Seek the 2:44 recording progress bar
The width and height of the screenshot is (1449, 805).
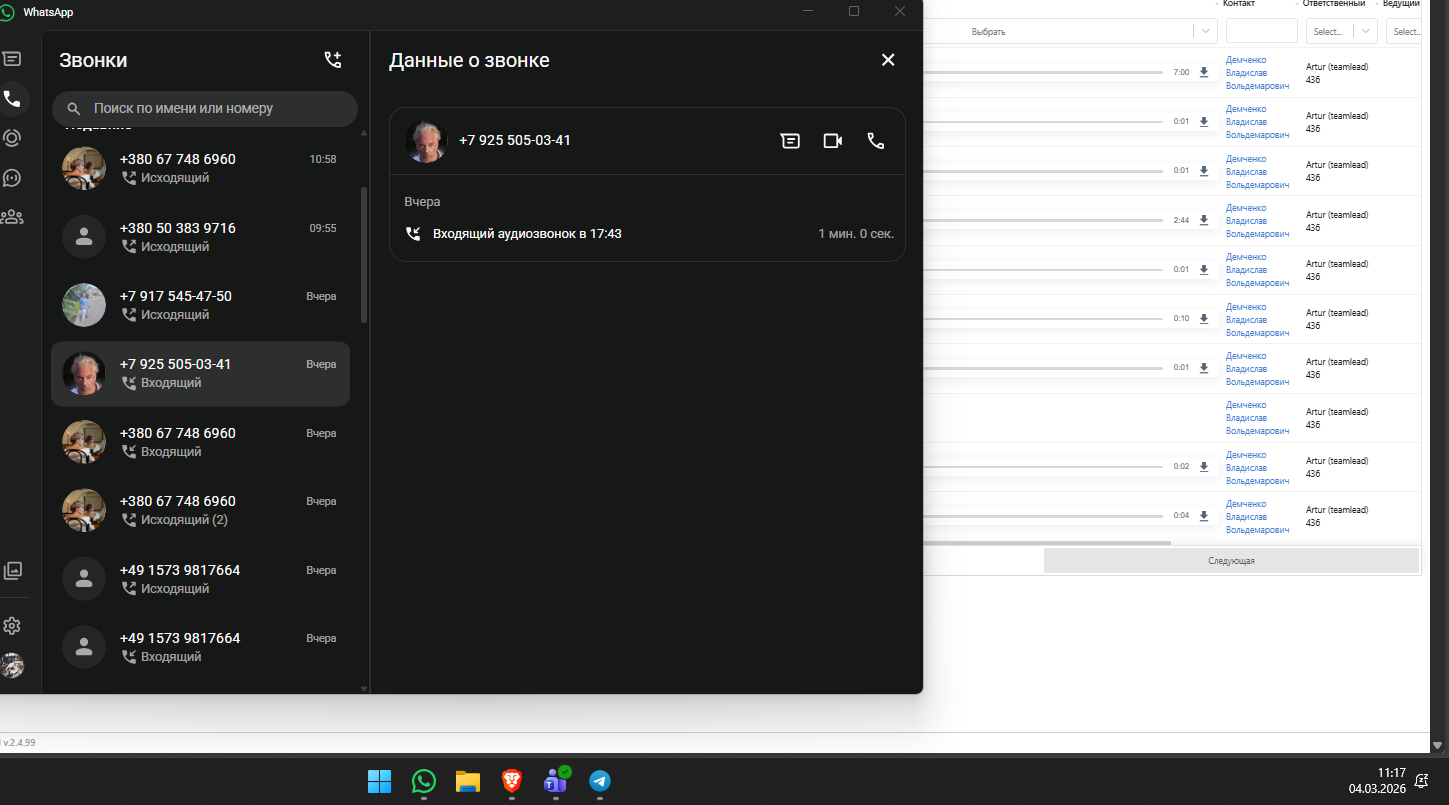click(1043, 220)
